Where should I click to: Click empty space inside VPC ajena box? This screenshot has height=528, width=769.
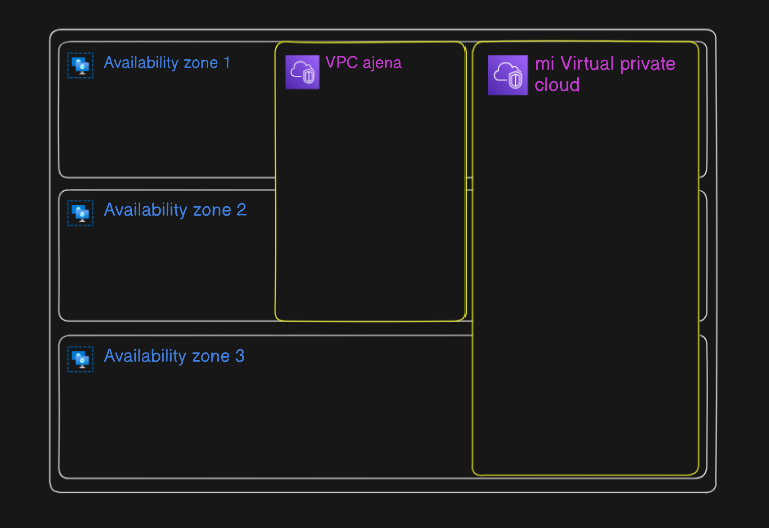[370, 206]
